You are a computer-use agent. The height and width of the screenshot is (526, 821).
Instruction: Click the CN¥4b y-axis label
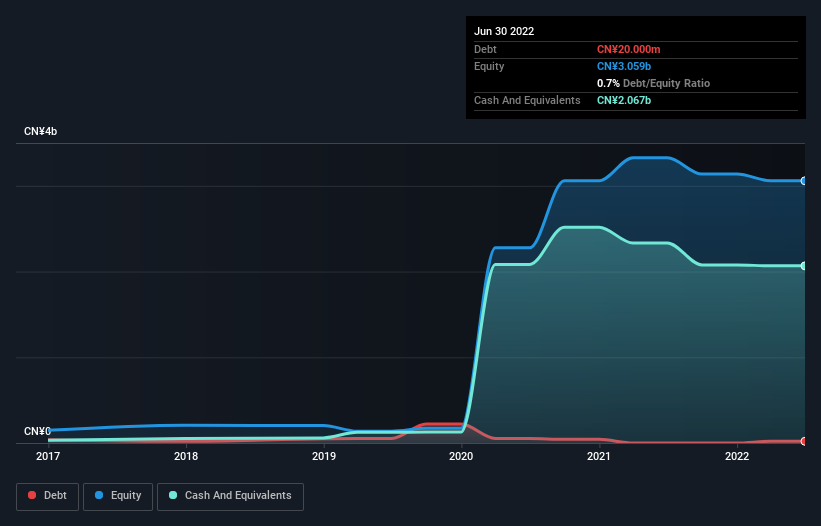pyautogui.click(x=40, y=131)
